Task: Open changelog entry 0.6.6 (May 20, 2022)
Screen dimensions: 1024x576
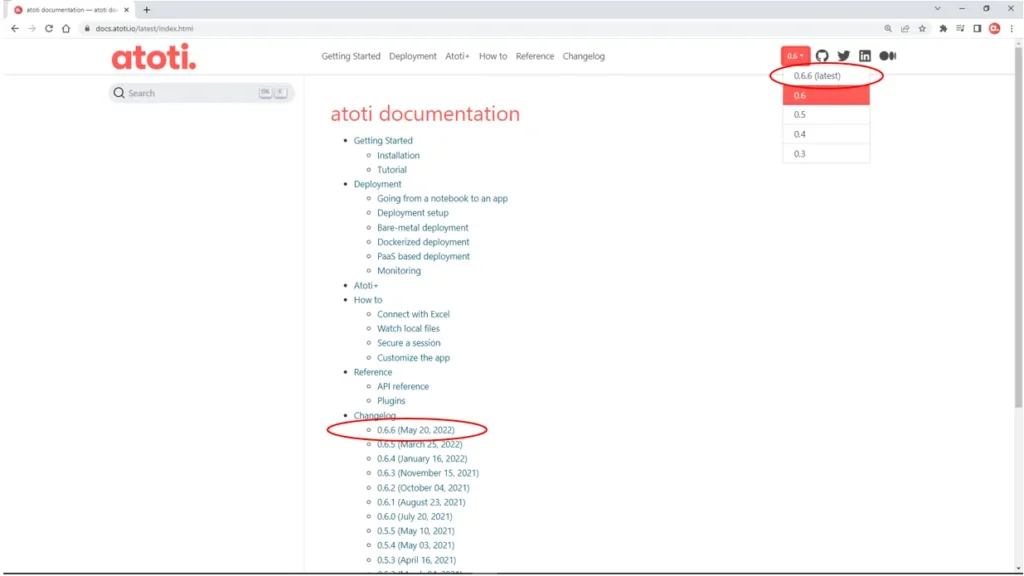Action: (x=415, y=430)
